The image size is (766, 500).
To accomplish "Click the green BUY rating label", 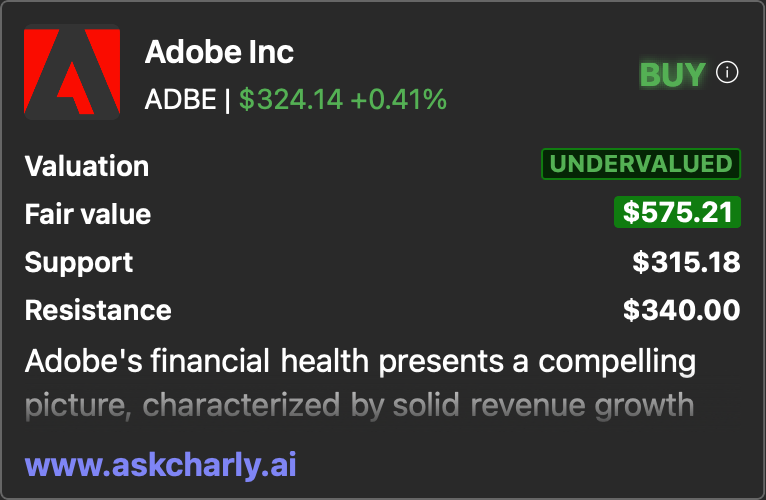I will click(672, 74).
